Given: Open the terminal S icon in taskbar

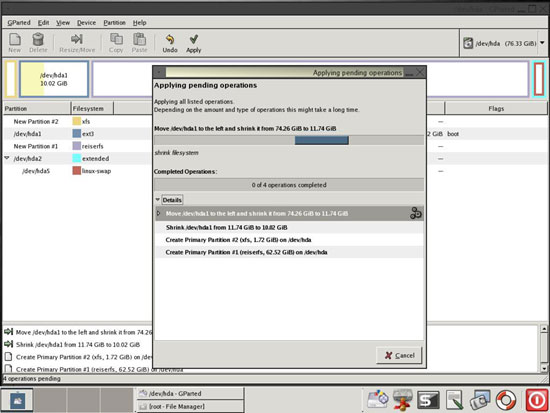Looking at the screenshot, I should pyautogui.click(x=428, y=400).
